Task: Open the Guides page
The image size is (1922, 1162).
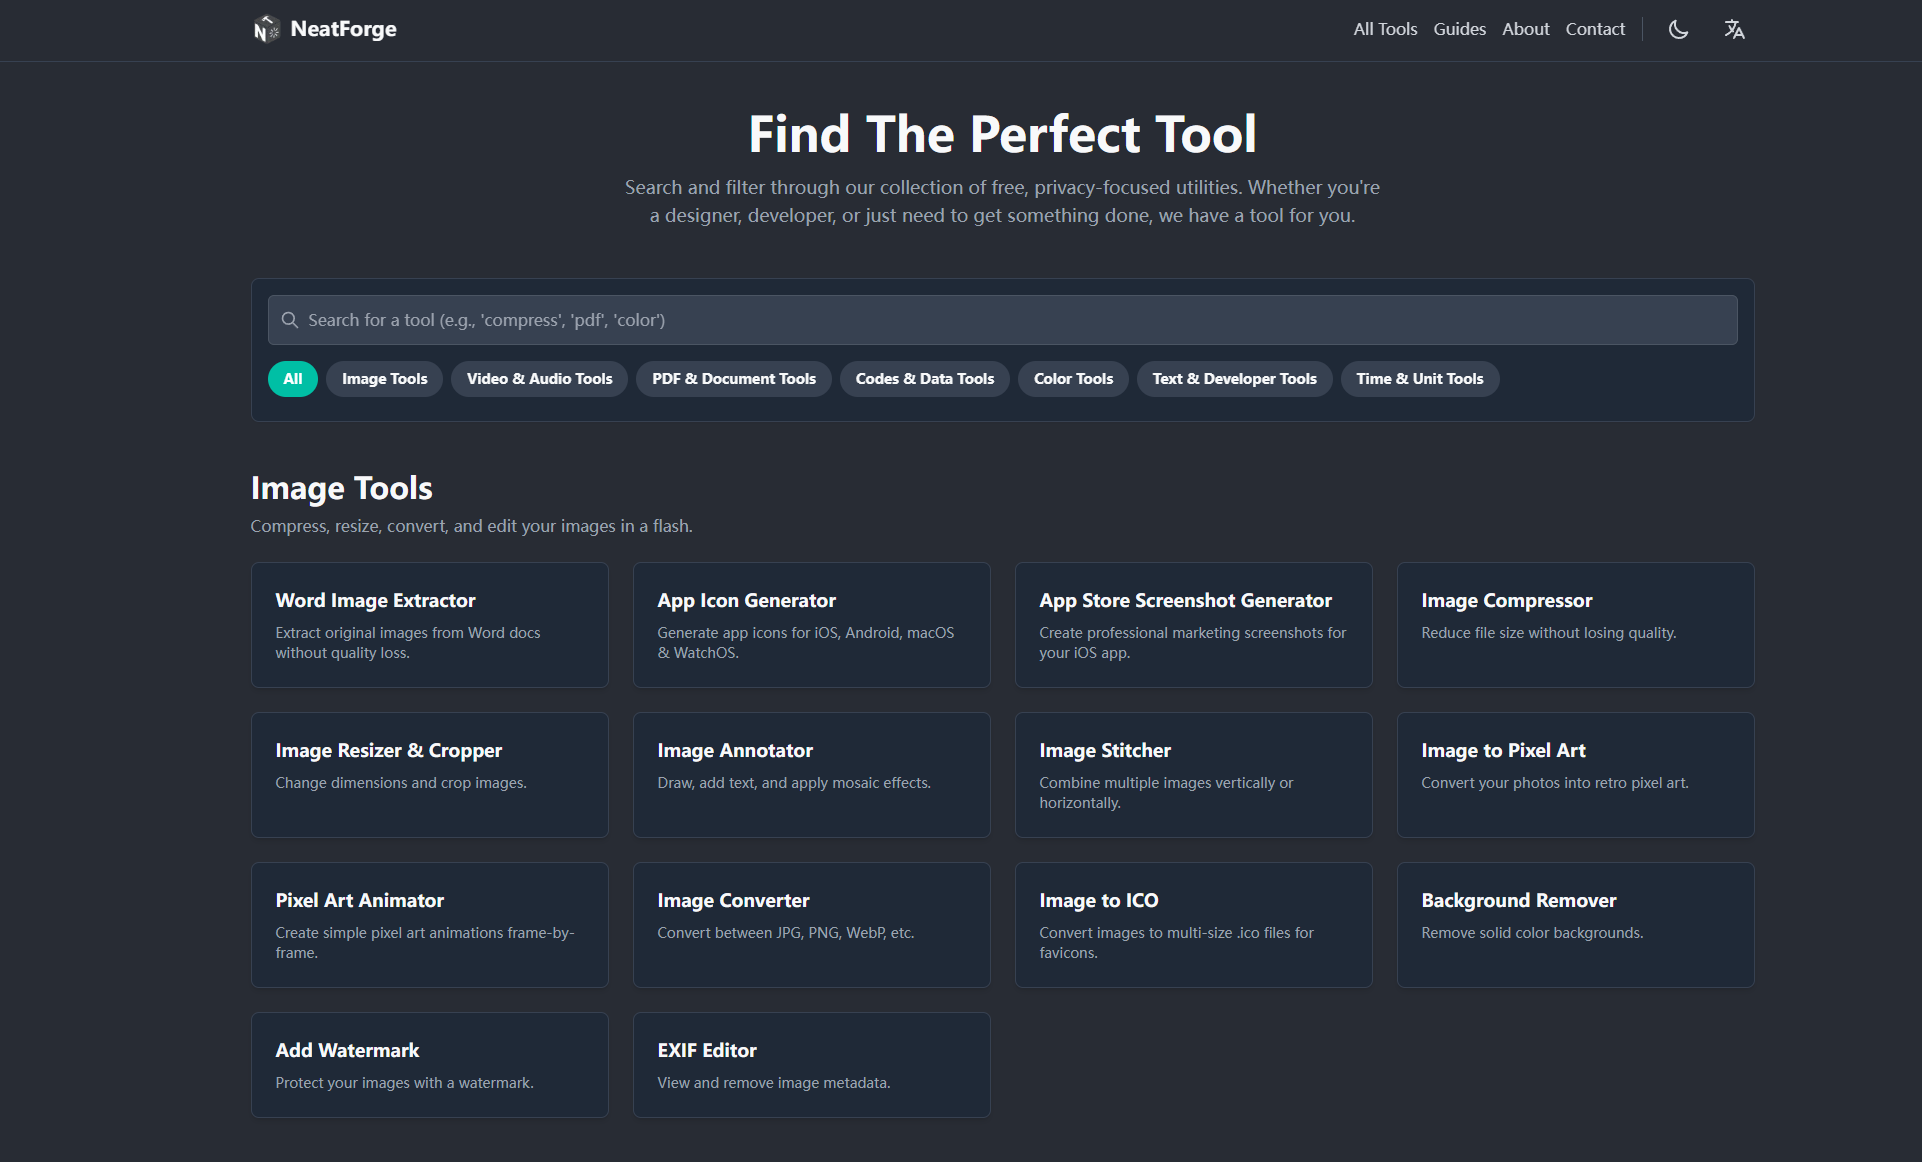Action: (1459, 29)
